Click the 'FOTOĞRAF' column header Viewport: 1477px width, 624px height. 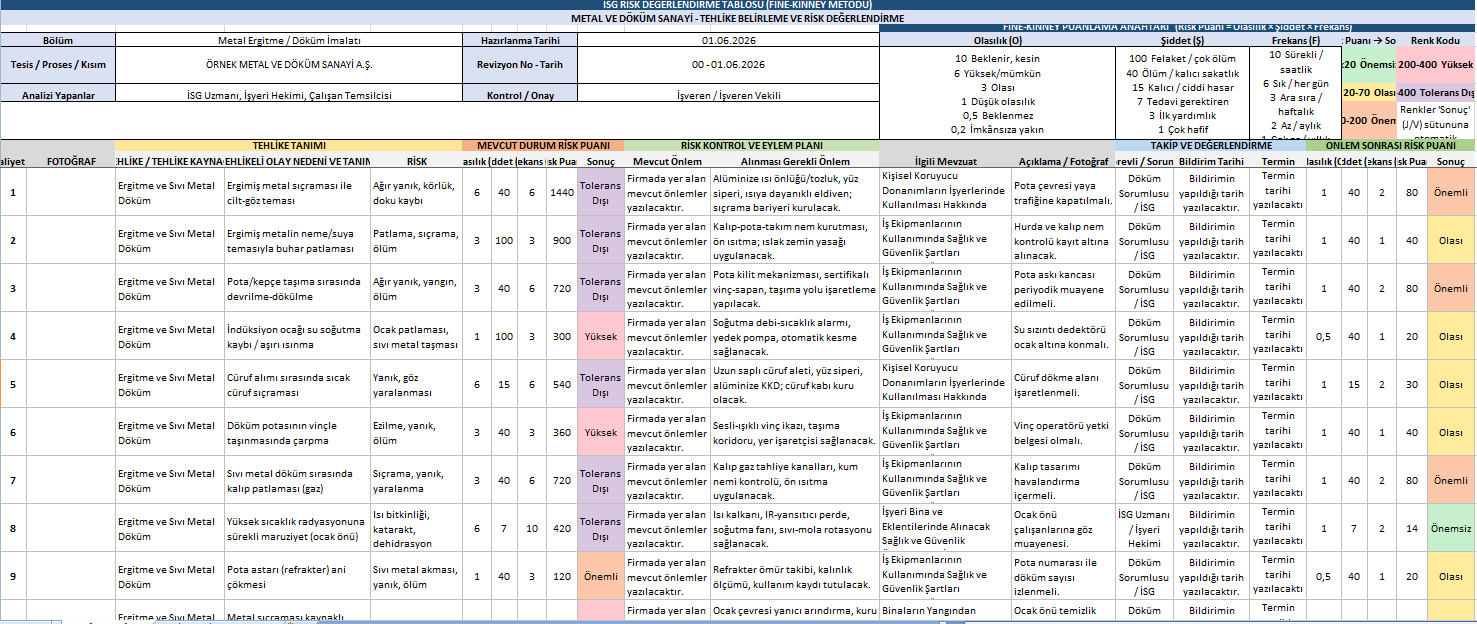[71, 160]
